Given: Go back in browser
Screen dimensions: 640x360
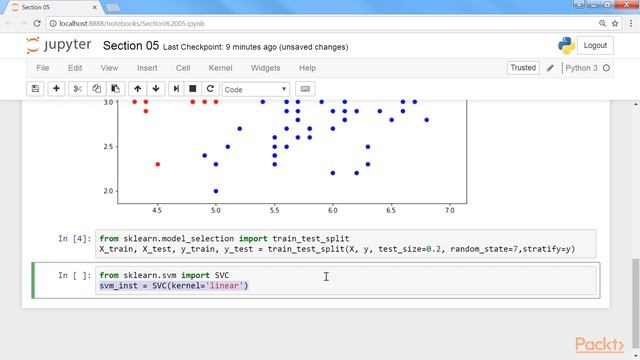Looking at the screenshot, I should [9, 24].
